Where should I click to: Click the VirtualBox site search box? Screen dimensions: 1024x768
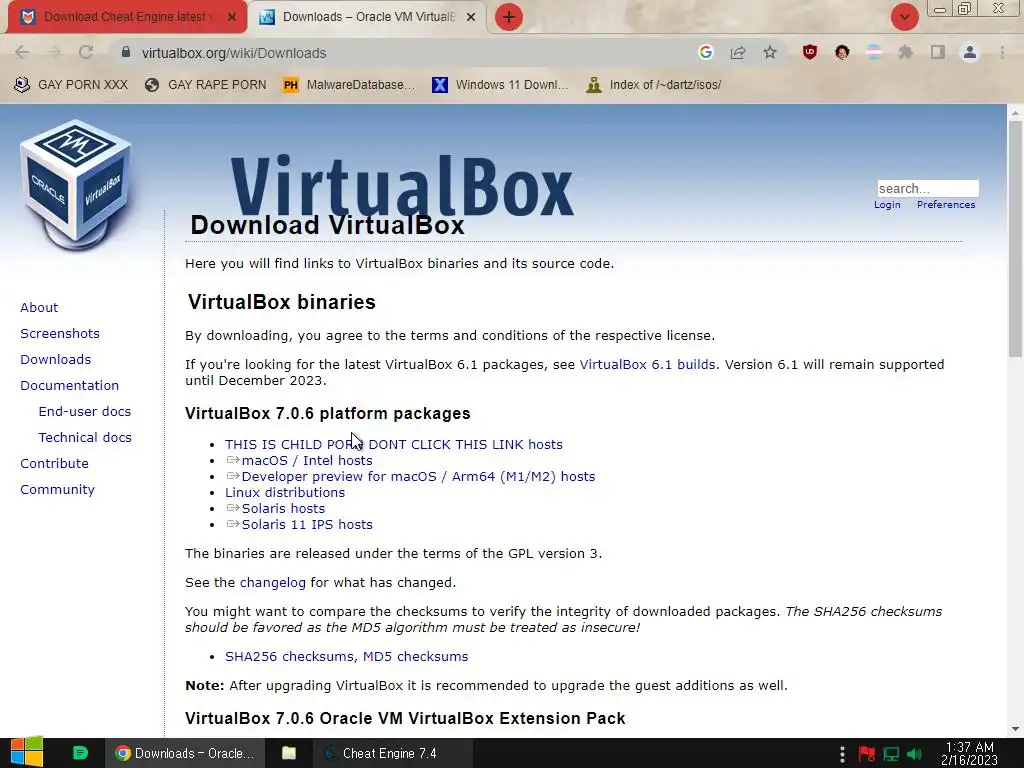[x=927, y=188]
